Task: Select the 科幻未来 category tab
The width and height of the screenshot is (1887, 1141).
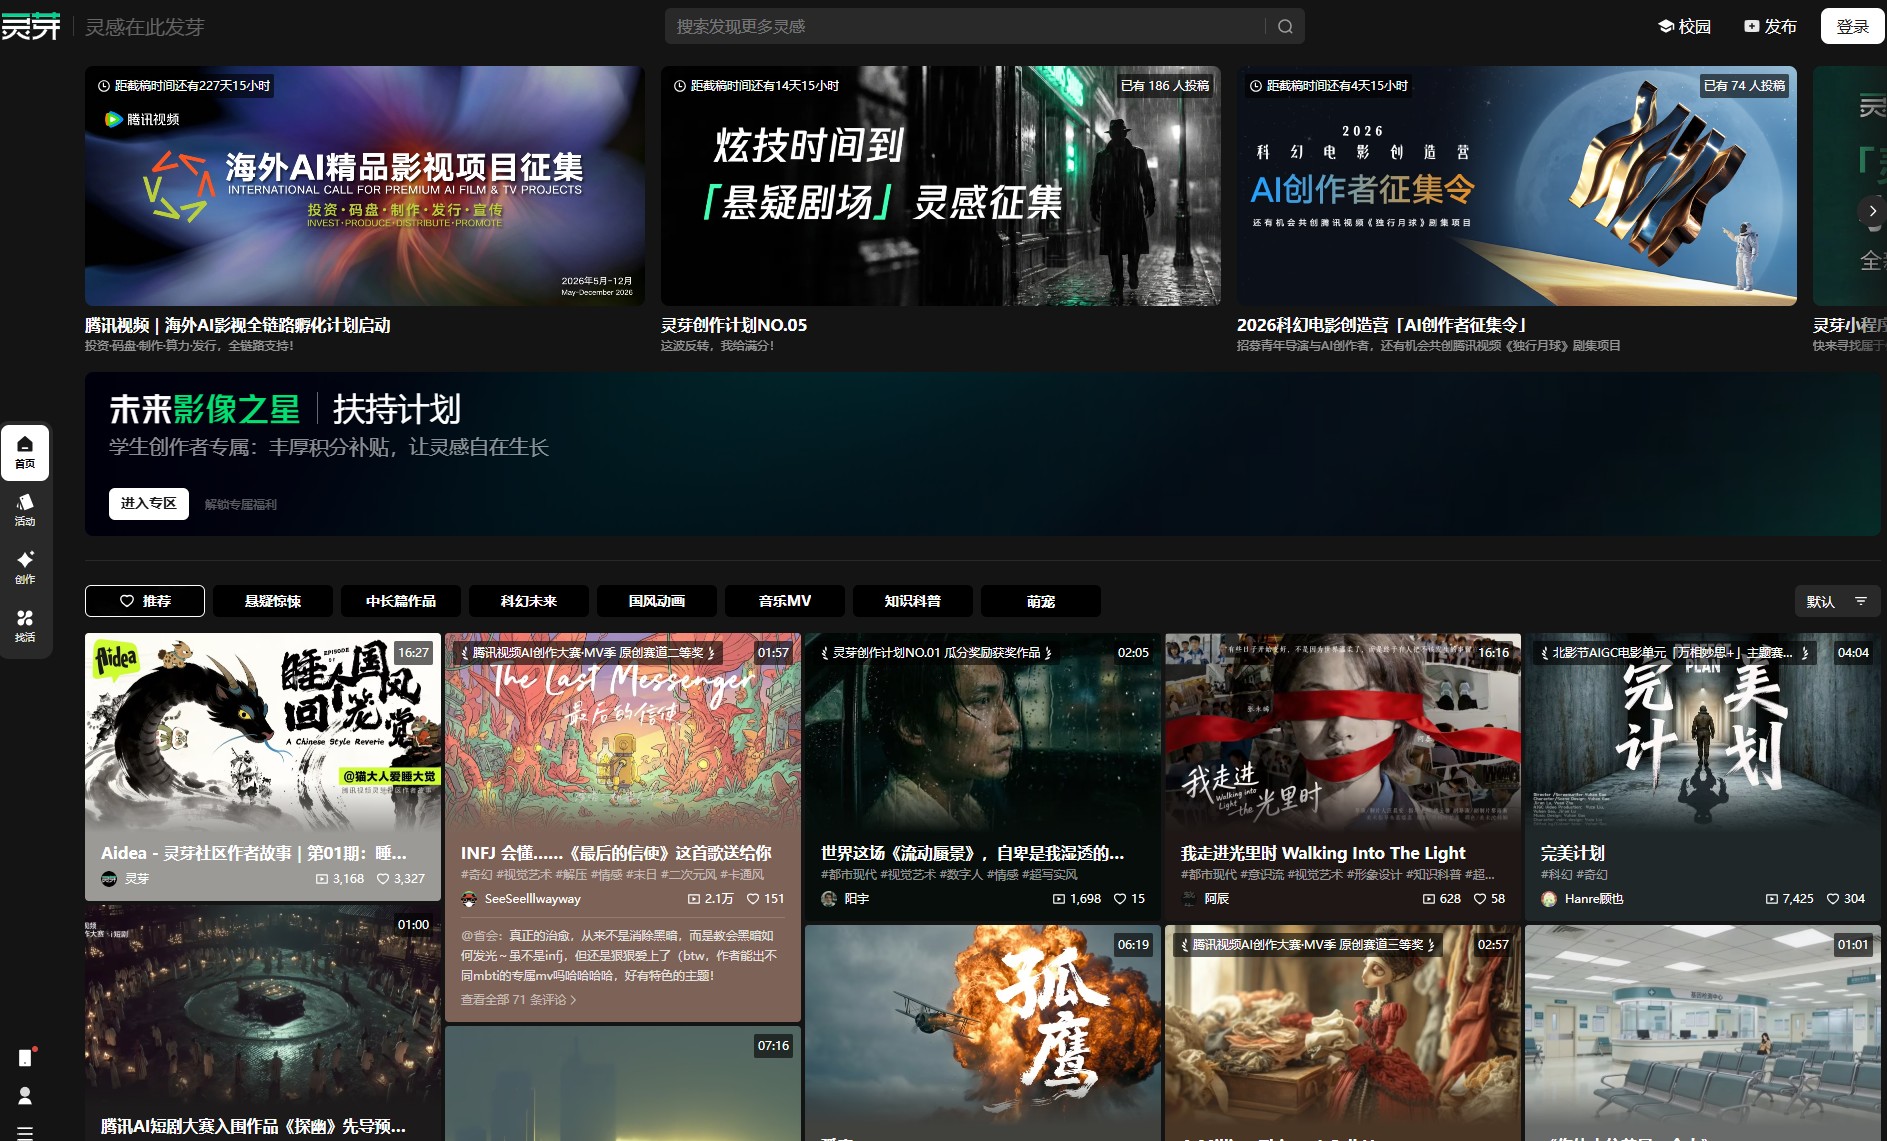Action: (529, 601)
